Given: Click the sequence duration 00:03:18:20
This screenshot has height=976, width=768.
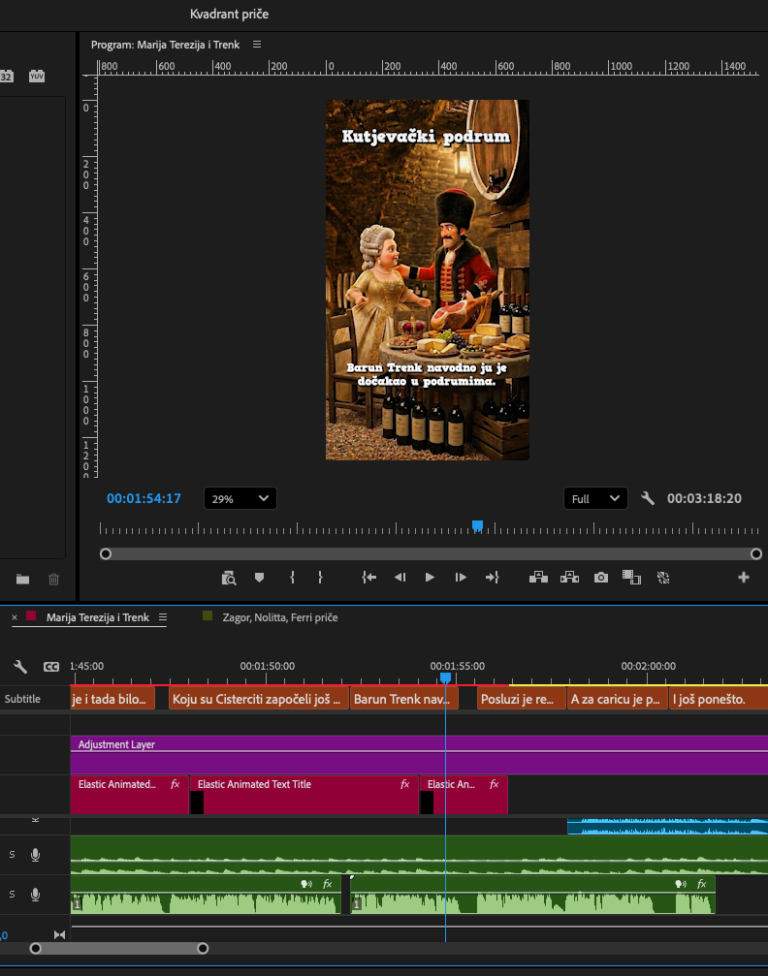Looking at the screenshot, I should pyautogui.click(x=705, y=499).
